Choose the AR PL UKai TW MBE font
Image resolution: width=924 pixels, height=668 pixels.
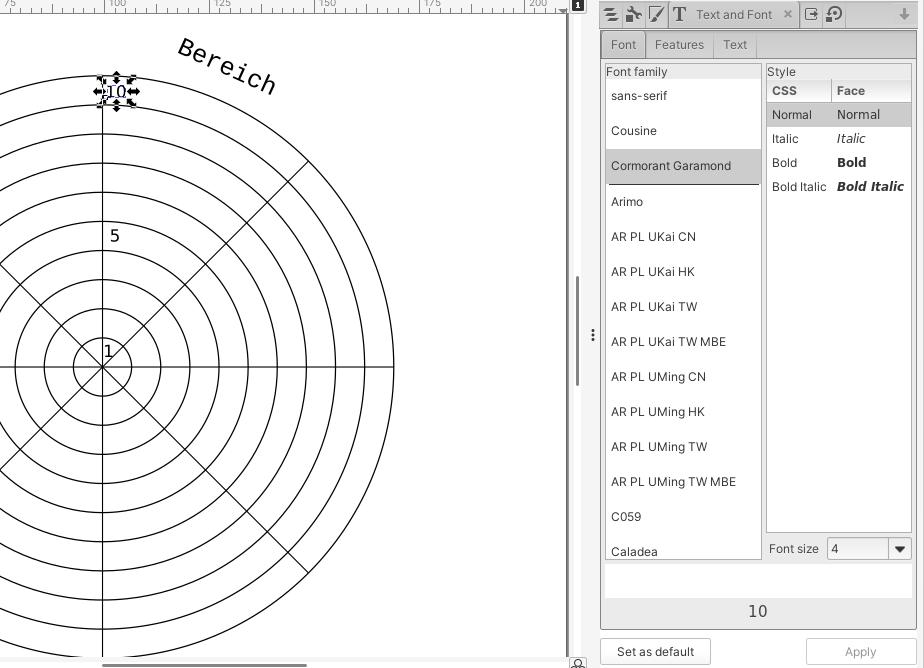pyautogui.click(x=683, y=342)
